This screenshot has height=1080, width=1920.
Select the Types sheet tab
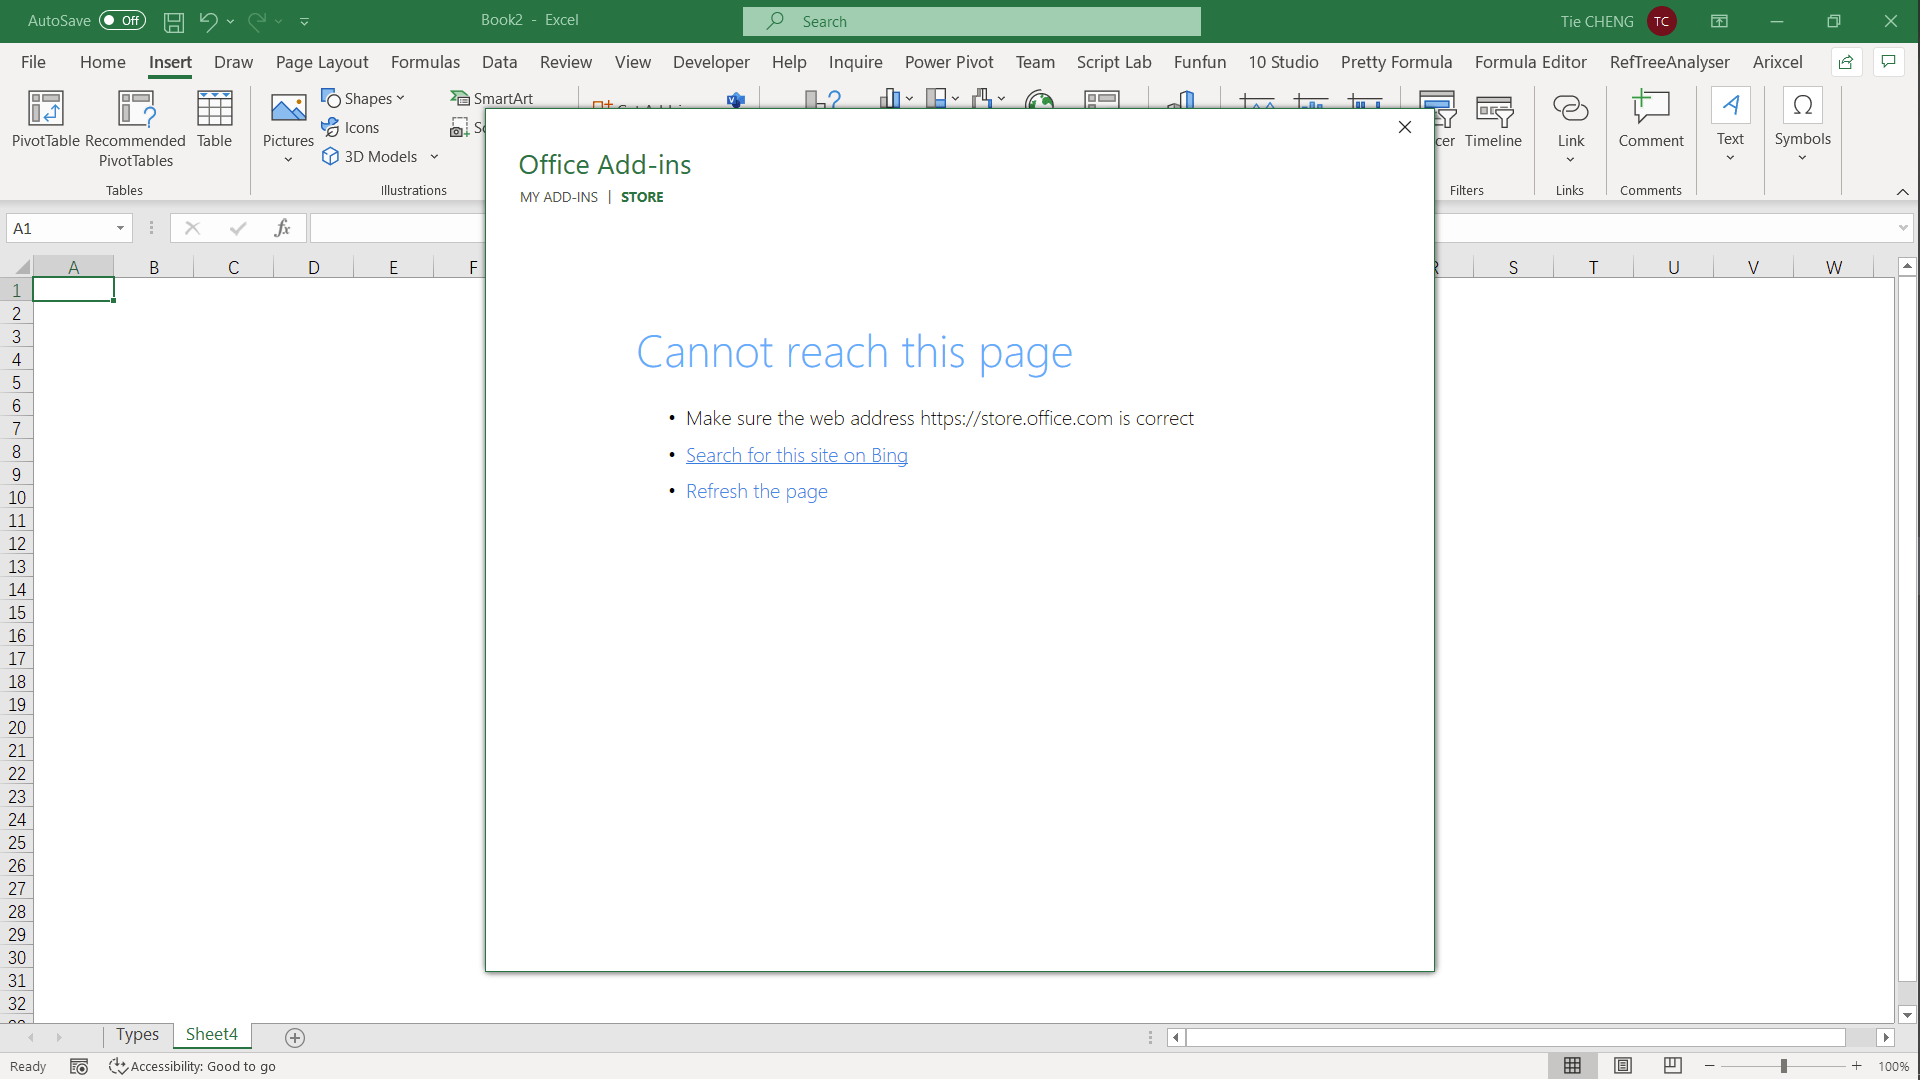point(137,1035)
